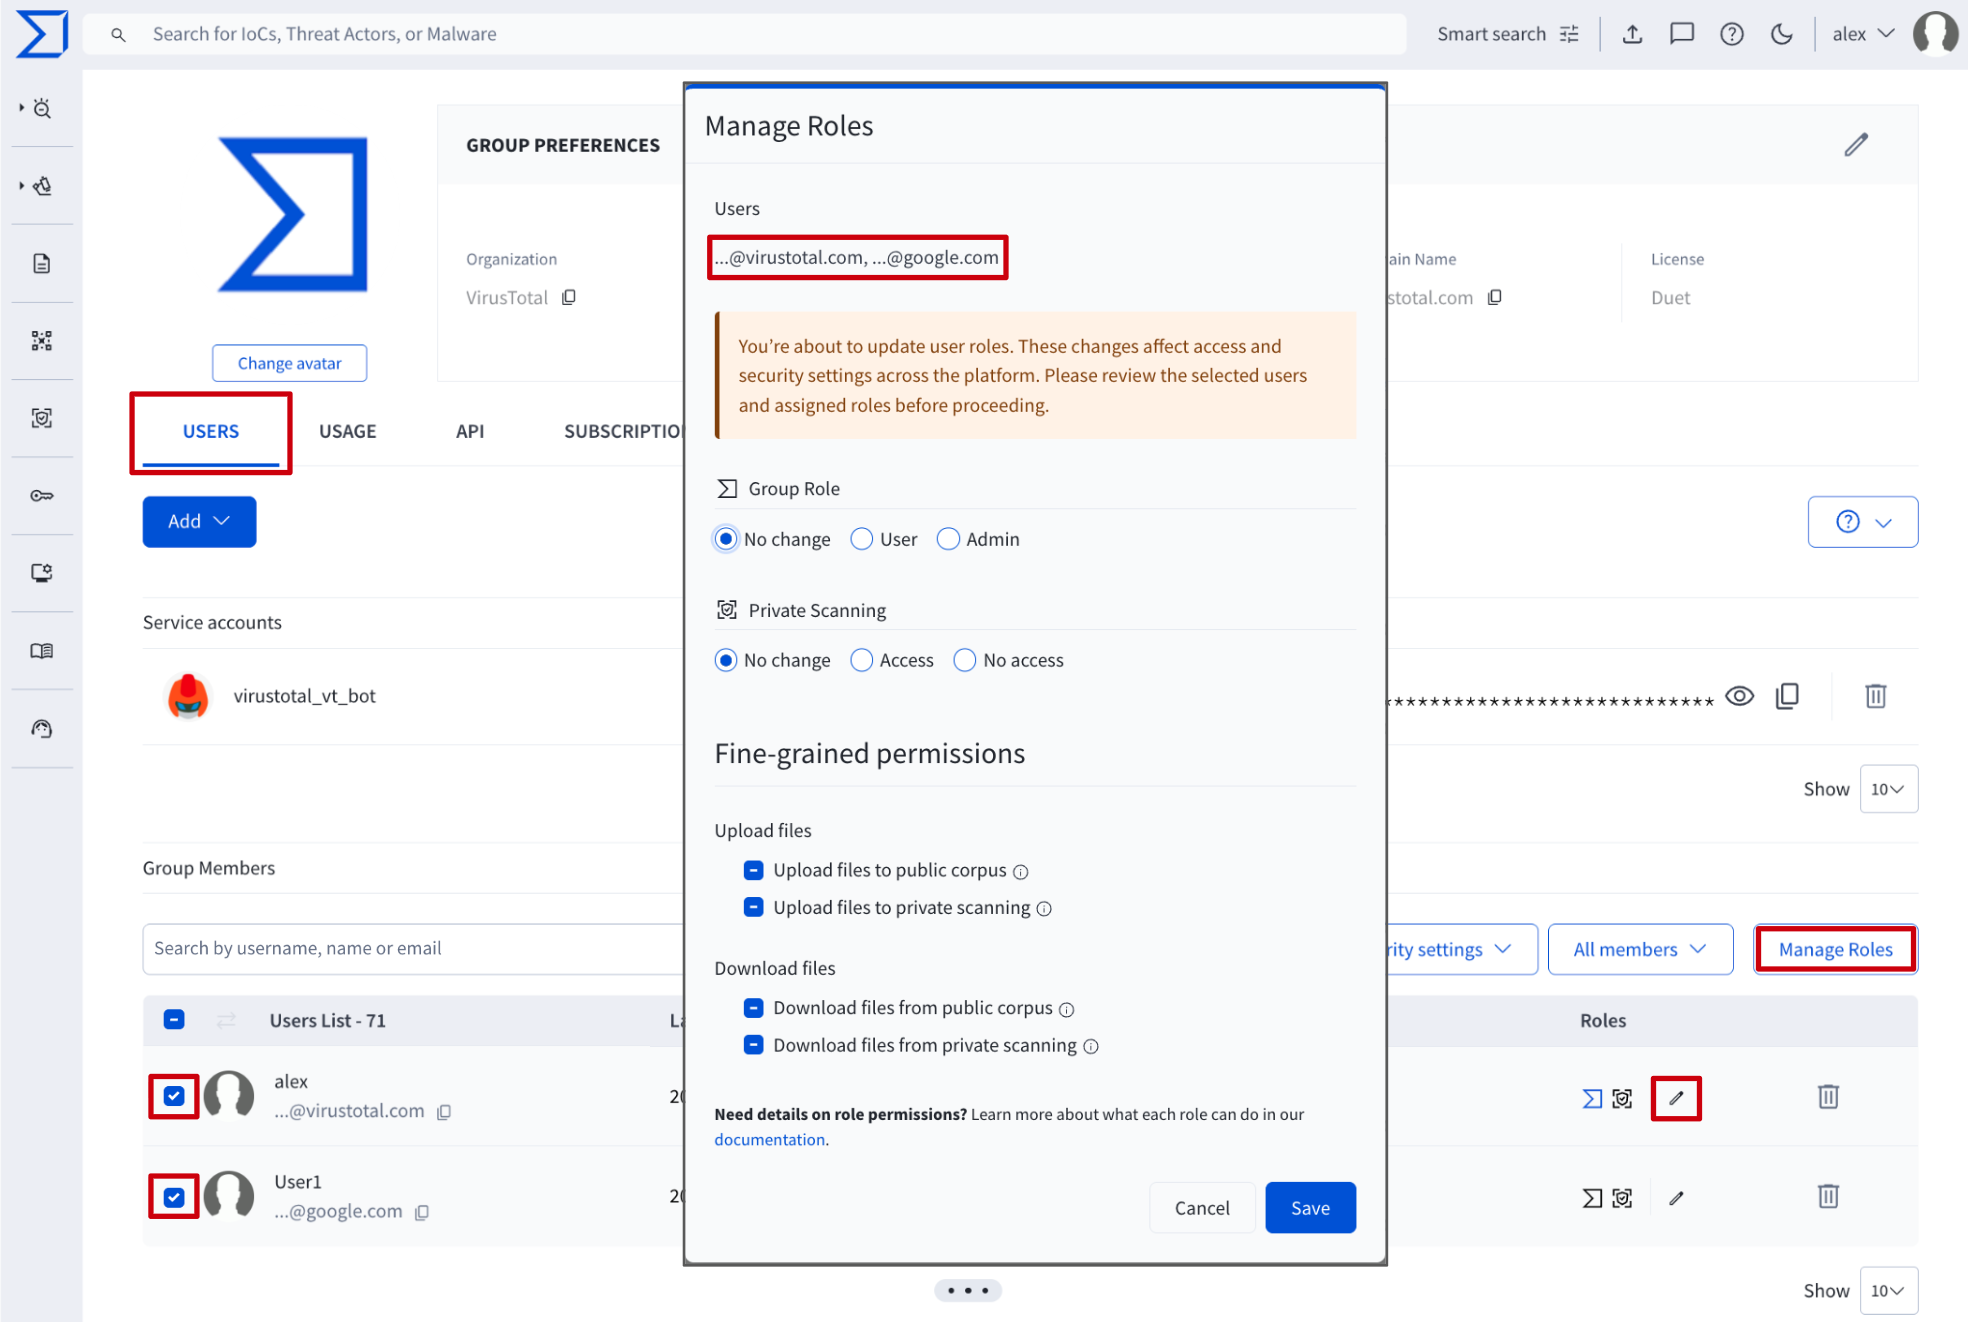Click pencil edit icon for User1 roles

(x=1676, y=1197)
